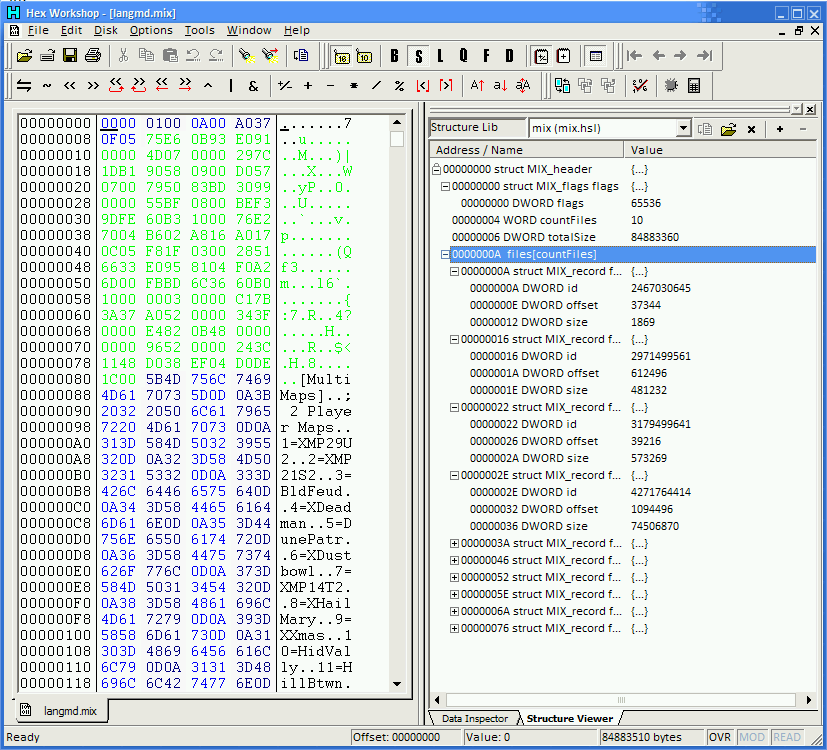The image size is (827, 750).
Task: Click the bitwise AND (&) operation icon
Action: [253, 85]
